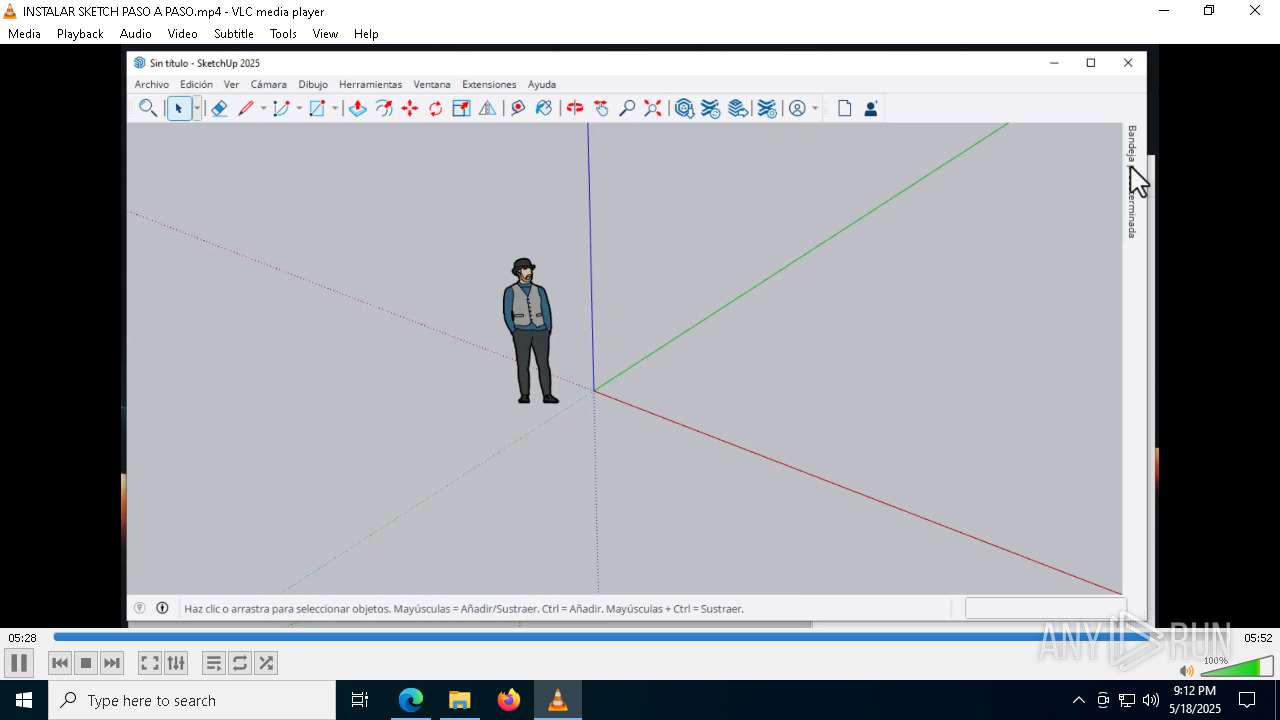Open 3D Warehouse from the toolbar

tap(684, 108)
